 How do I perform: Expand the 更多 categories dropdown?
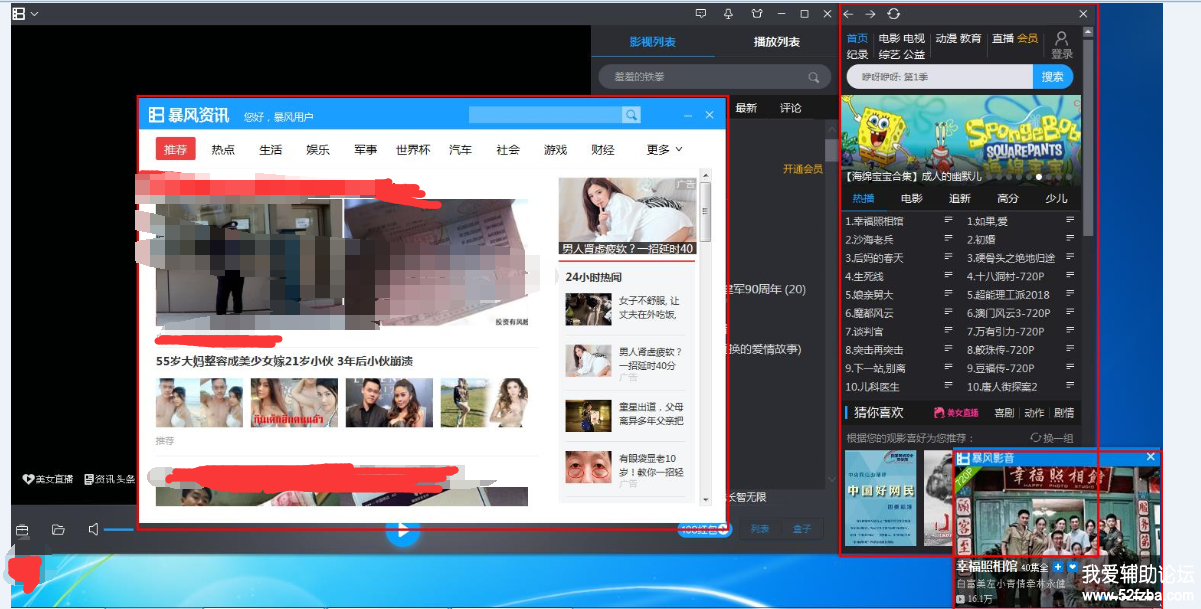point(664,149)
